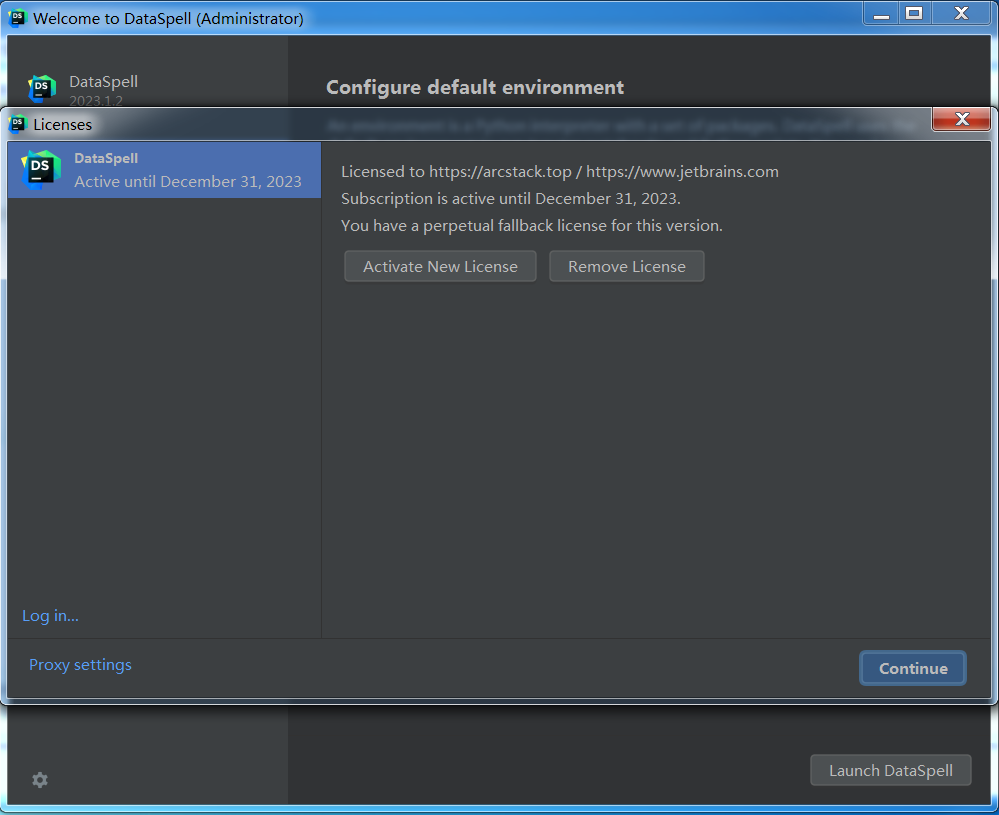Click the Activate New License button
Image resolution: width=999 pixels, height=815 pixels.
440,266
